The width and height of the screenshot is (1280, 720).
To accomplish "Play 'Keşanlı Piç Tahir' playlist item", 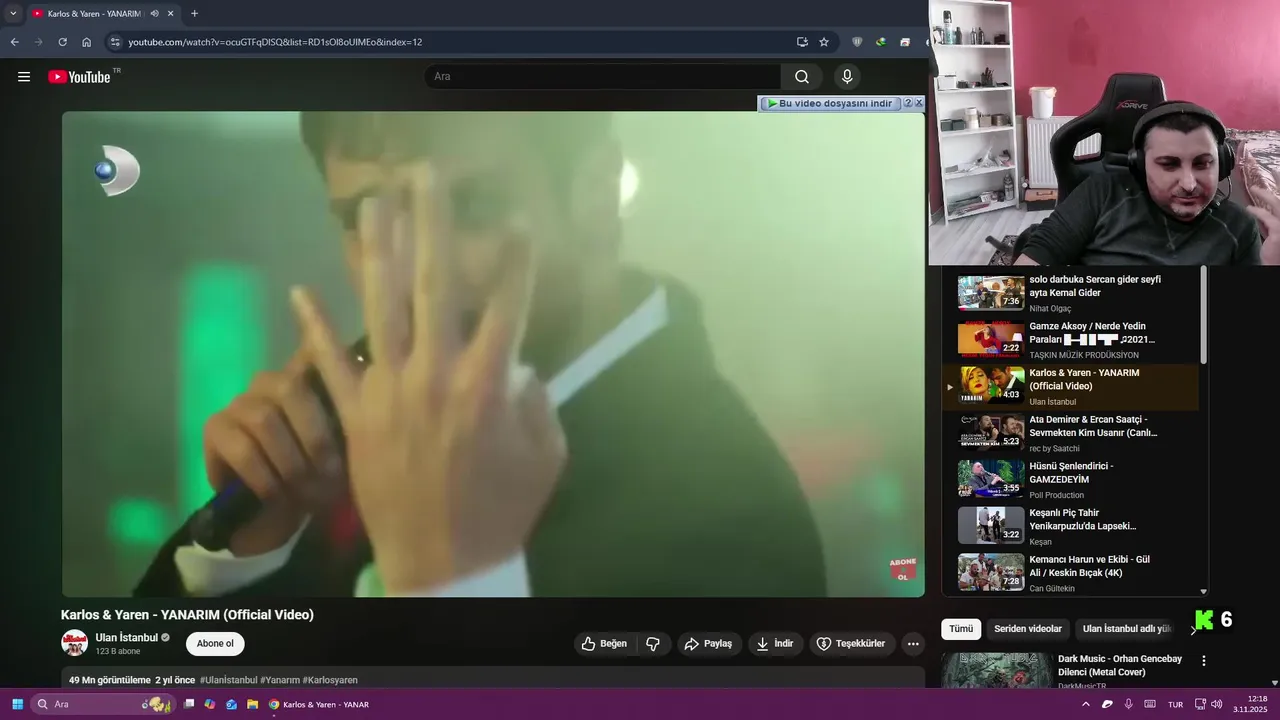I will pos(1070,527).
